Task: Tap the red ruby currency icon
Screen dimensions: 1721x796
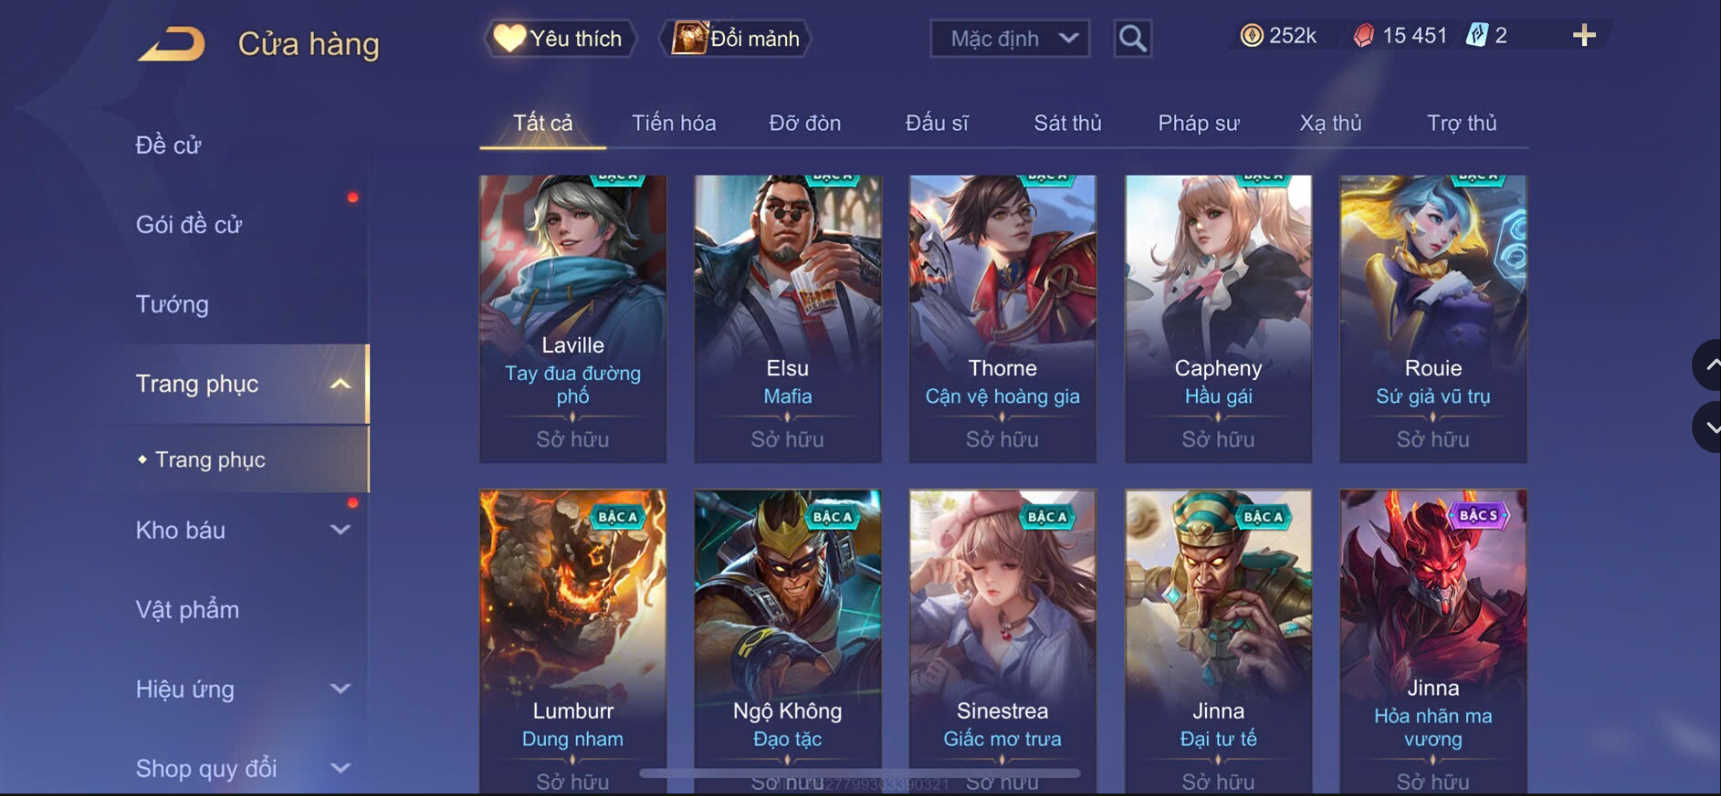Action: click(x=1363, y=36)
